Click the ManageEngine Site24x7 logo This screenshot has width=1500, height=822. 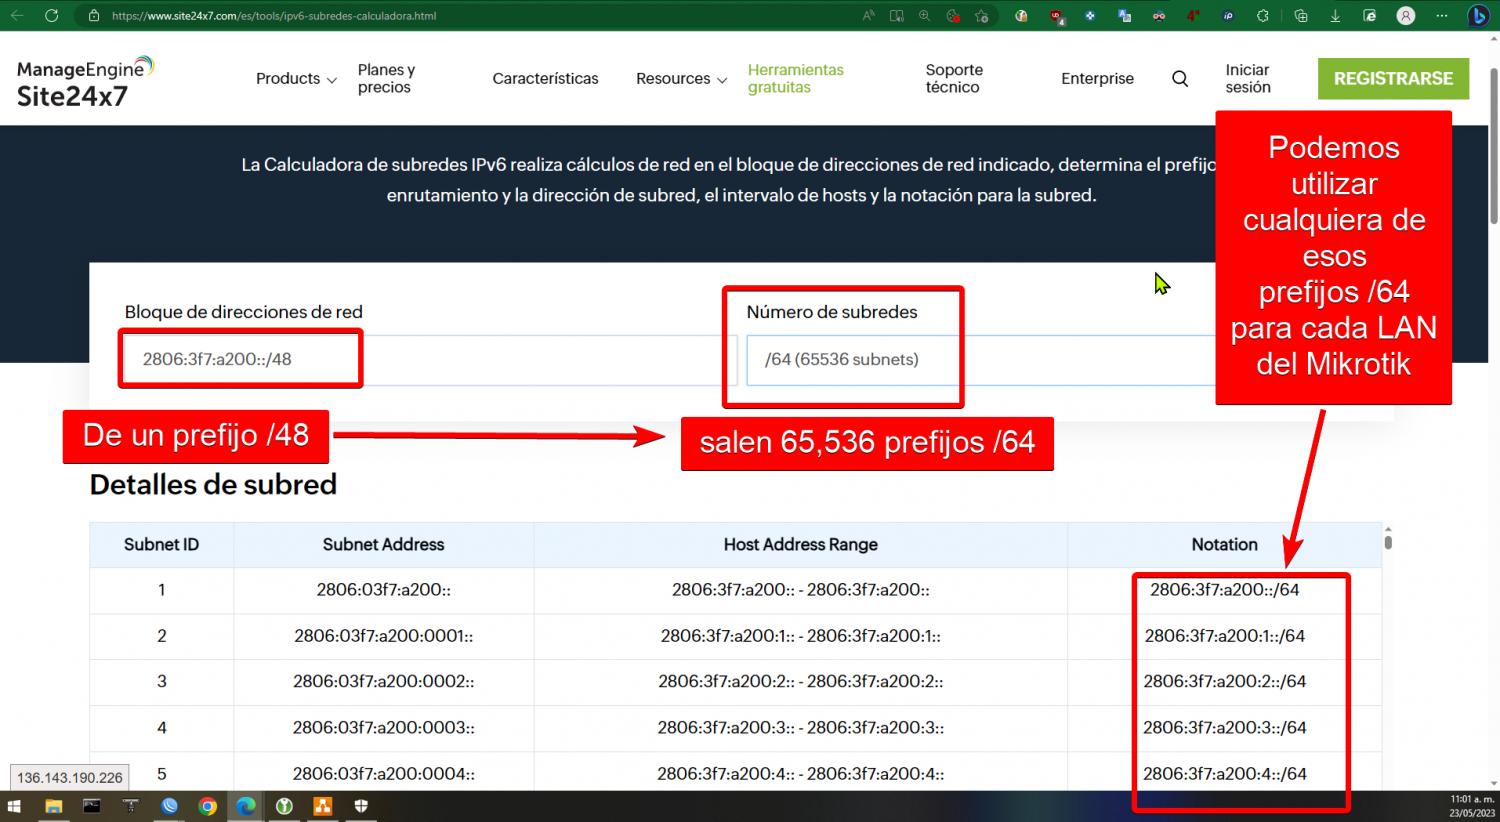[x=85, y=81]
